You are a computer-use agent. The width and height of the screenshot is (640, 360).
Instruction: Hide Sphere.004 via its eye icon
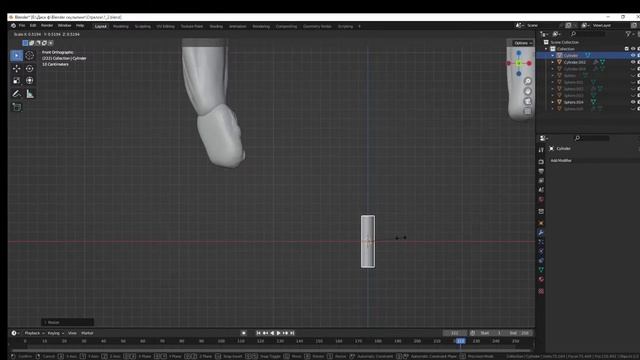(x=633, y=102)
